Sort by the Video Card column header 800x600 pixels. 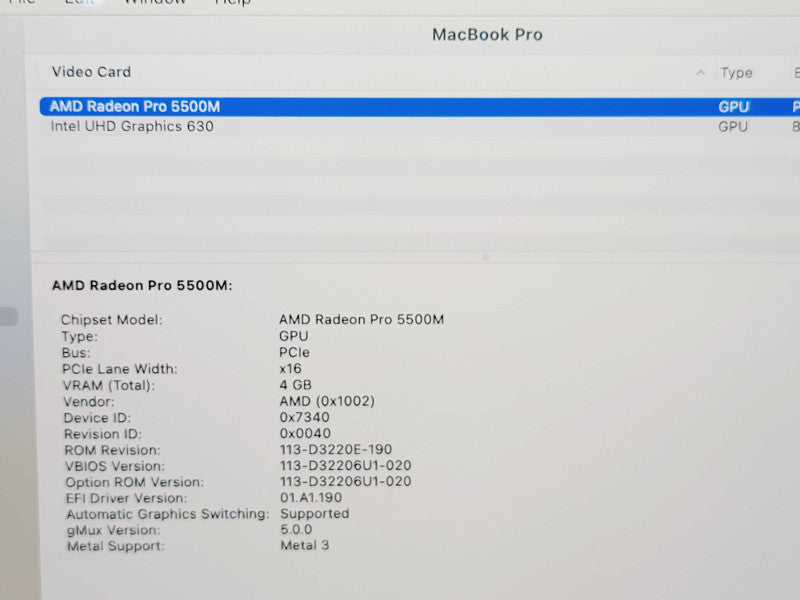(91, 72)
